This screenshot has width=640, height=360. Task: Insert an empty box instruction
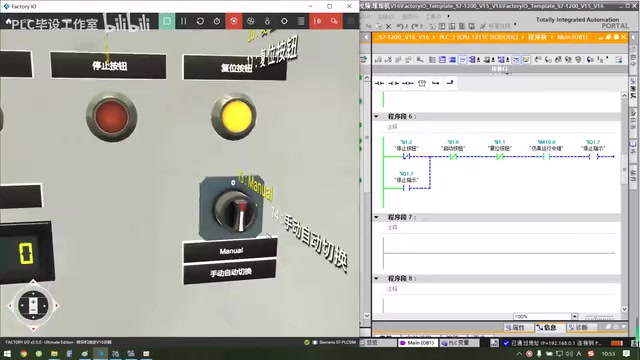coord(422,83)
